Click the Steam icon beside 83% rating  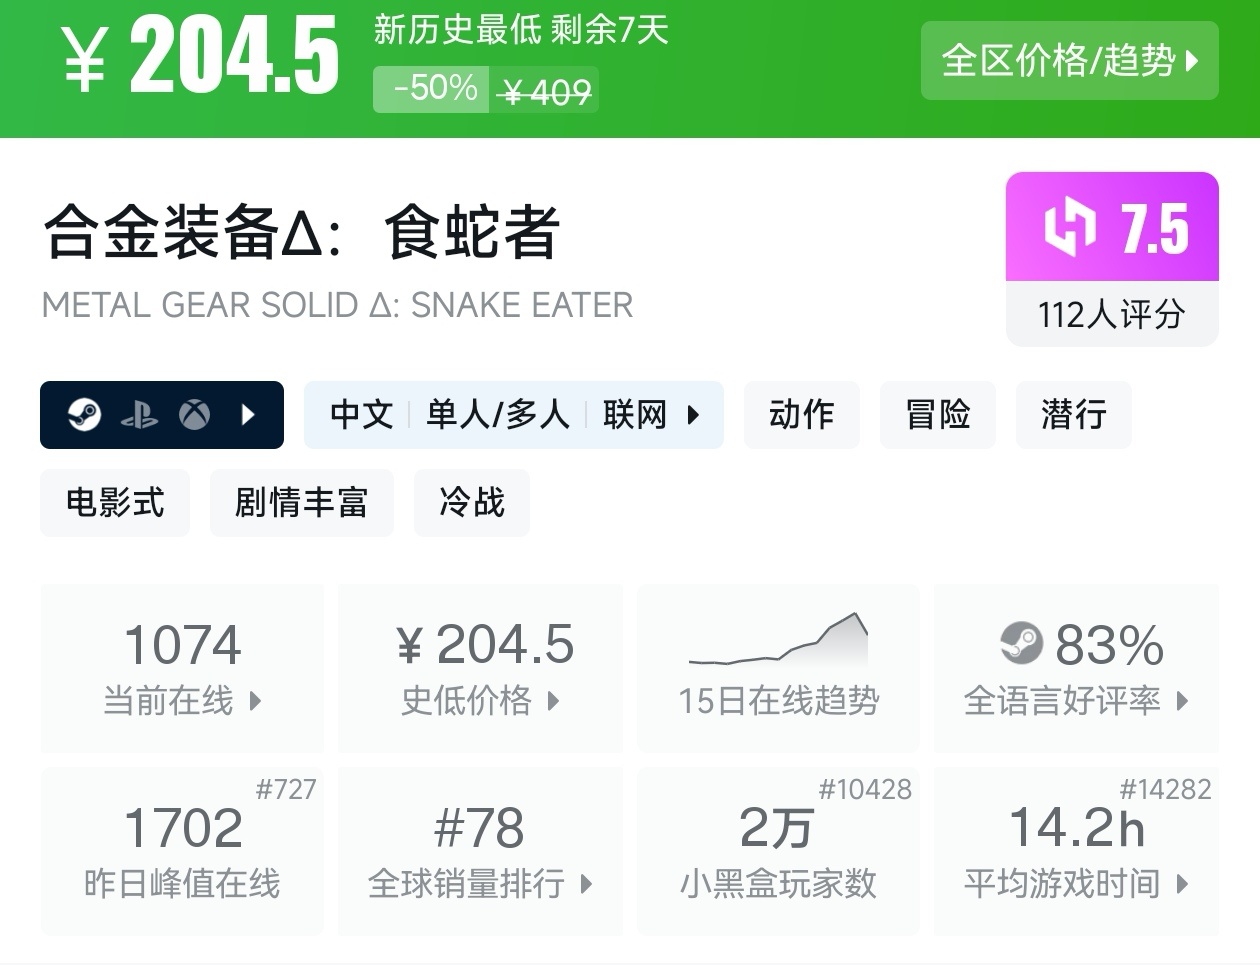[x=1021, y=644]
